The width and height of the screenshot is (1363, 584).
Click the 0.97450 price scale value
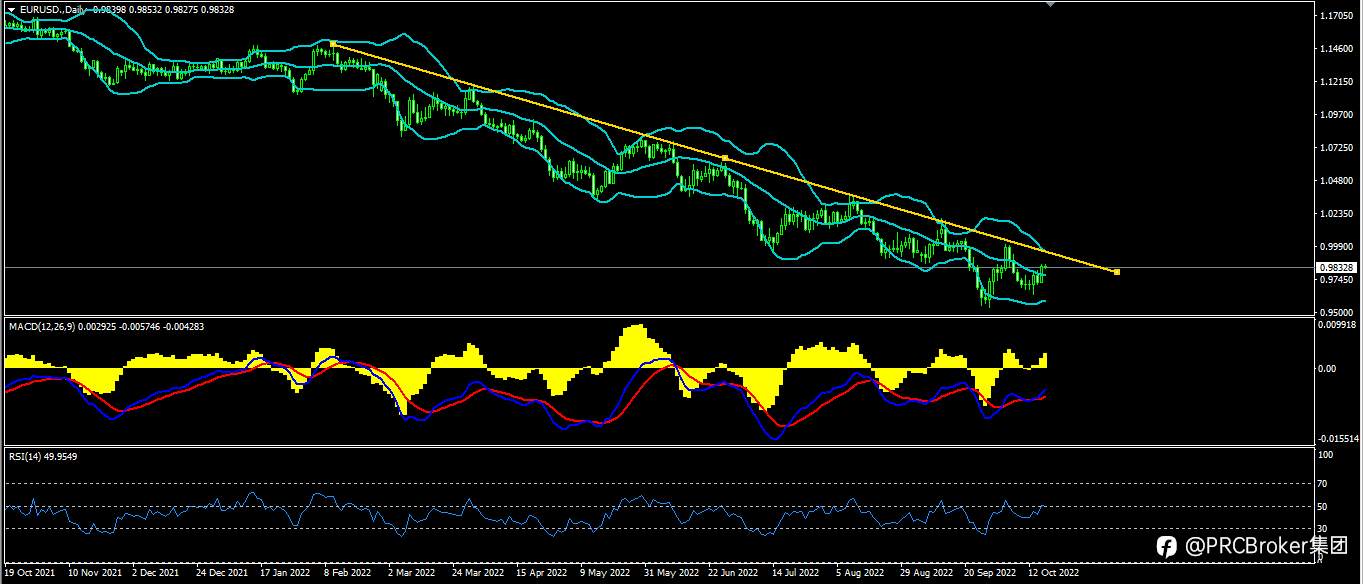coord(1336,280)
